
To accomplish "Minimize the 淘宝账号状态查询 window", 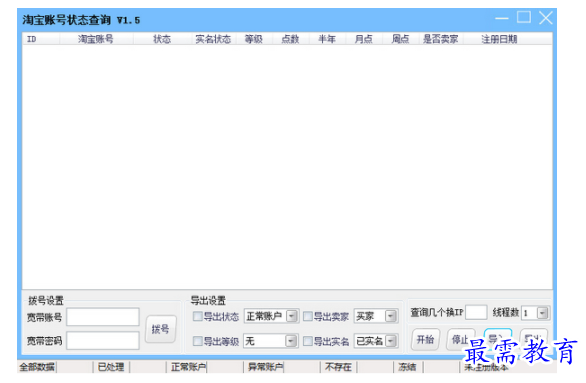I will [x=502, y=18].
